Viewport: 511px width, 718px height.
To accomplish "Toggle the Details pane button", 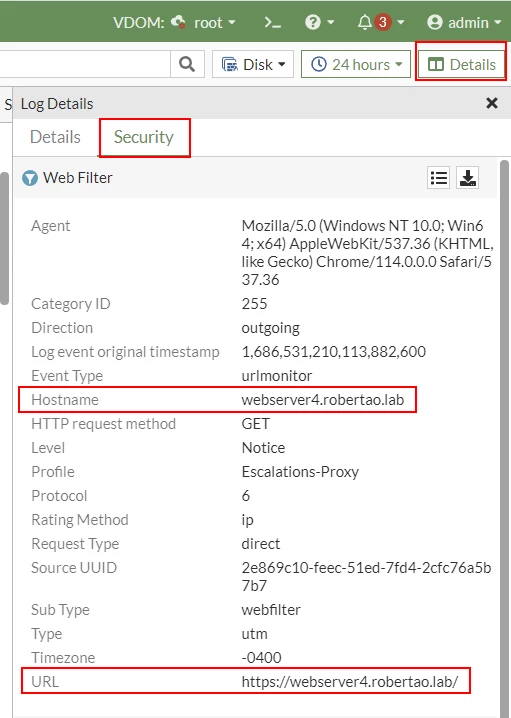I will click(461, 65).
